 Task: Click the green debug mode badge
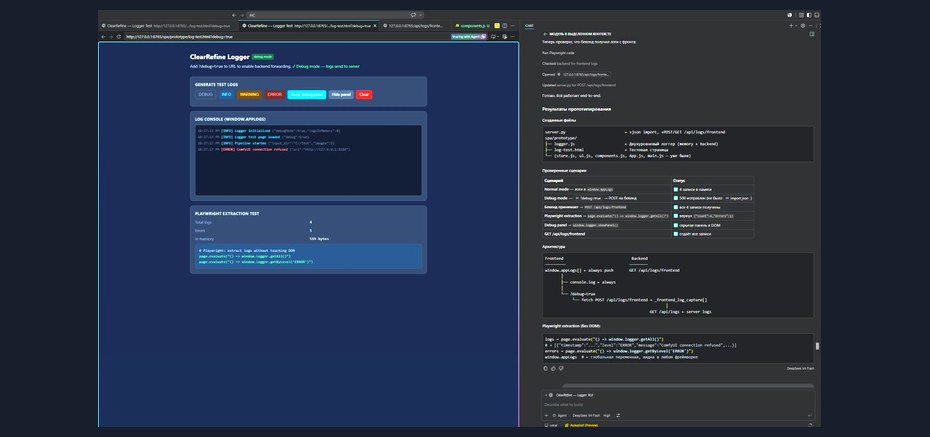263,57
